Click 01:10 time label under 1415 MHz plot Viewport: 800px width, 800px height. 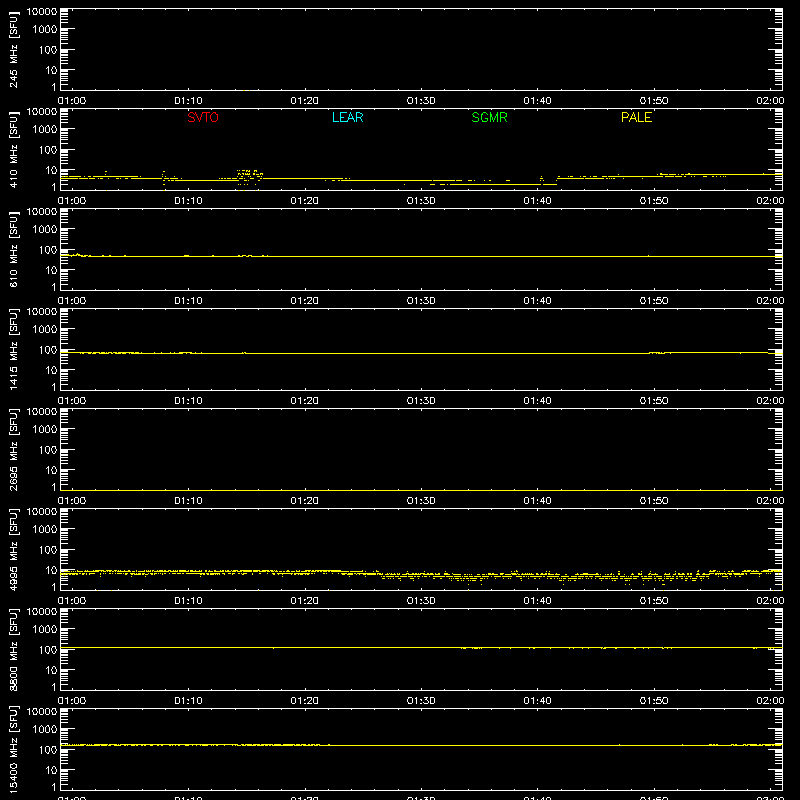coord(188,401)
